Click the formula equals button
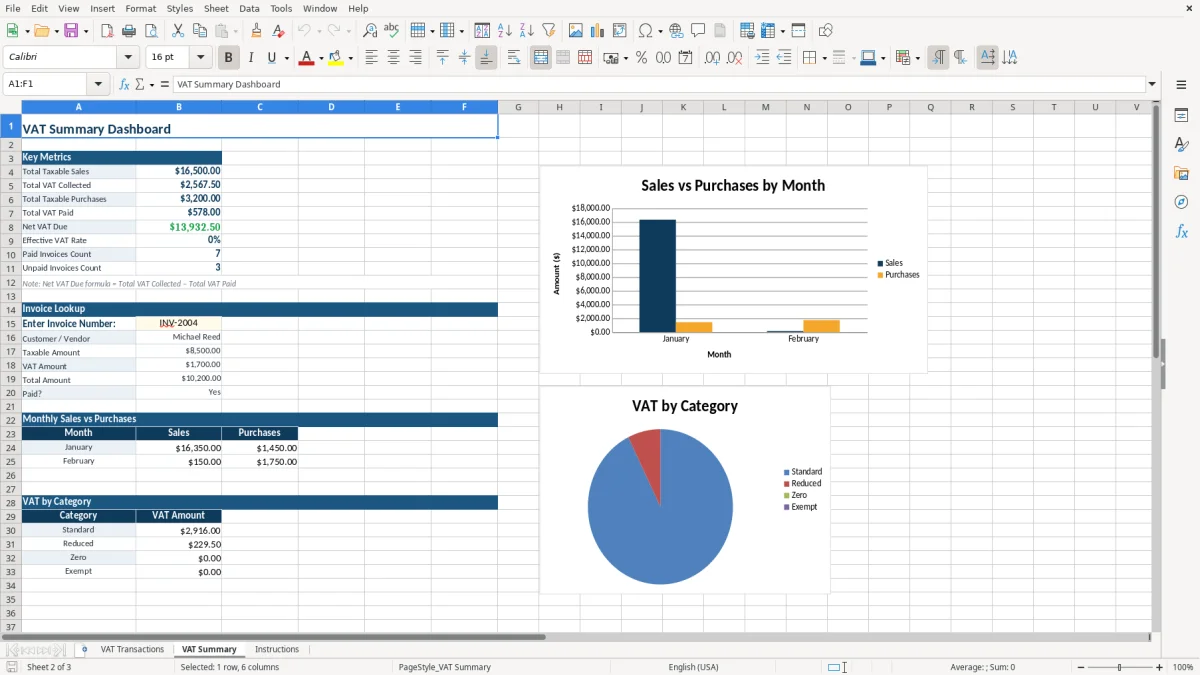 [x=165, y=84]
